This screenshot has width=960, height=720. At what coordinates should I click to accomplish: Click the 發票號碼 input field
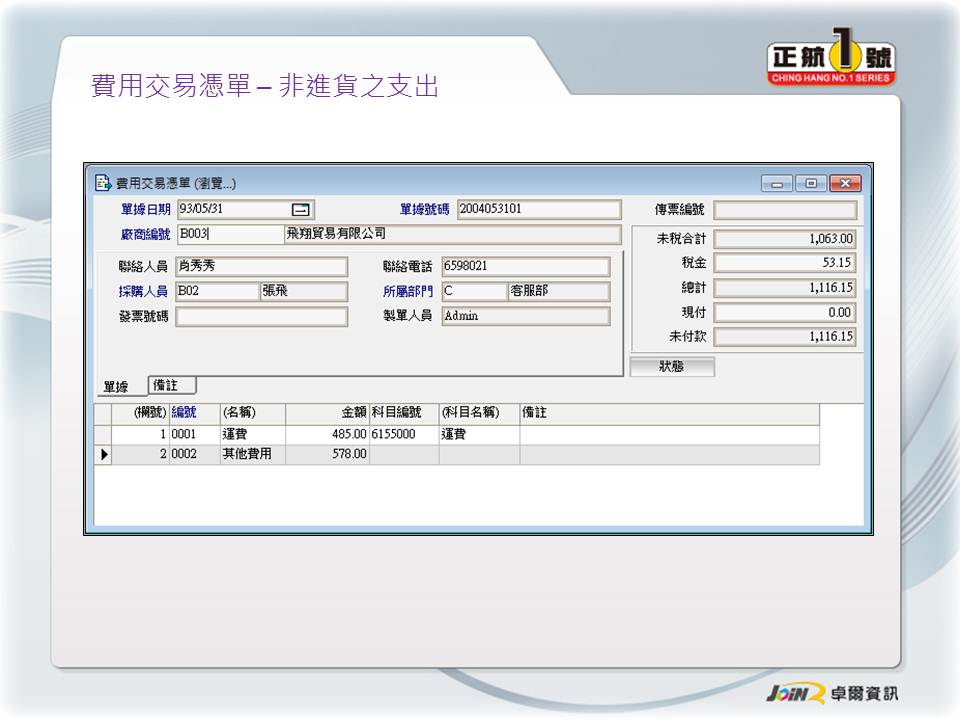(261, 317)
